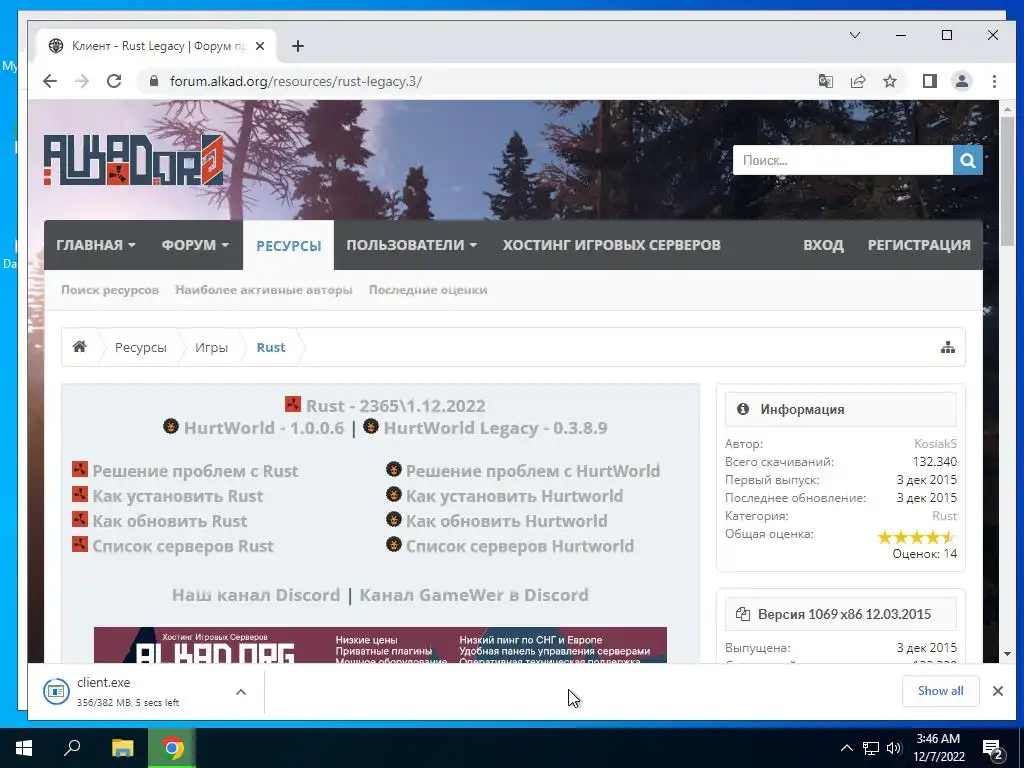This screenshot has width=1024, height=768.
Task: Open Список серверов Hurtworld
Action: point(520,546)
